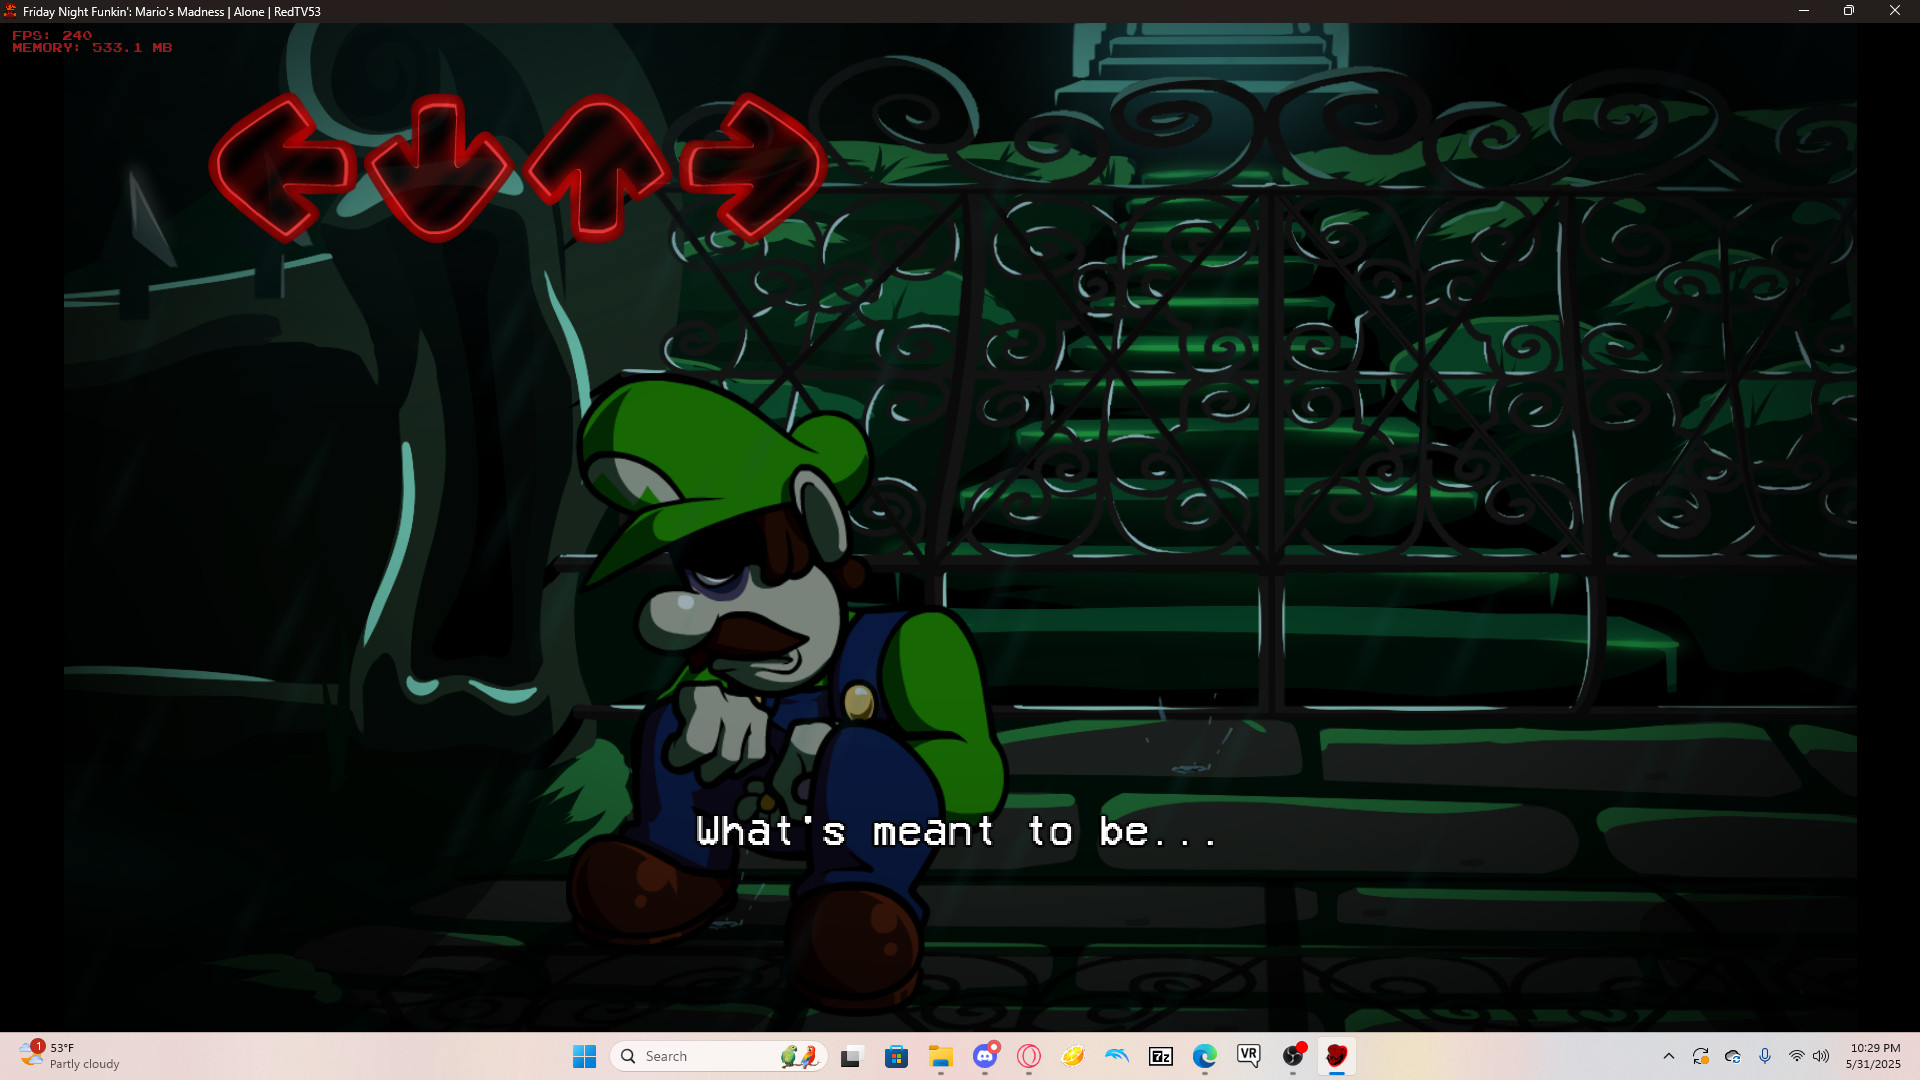Open Microsoft Edge from the taskbar
1920x1080 pixels.
coord(1204,1057)
